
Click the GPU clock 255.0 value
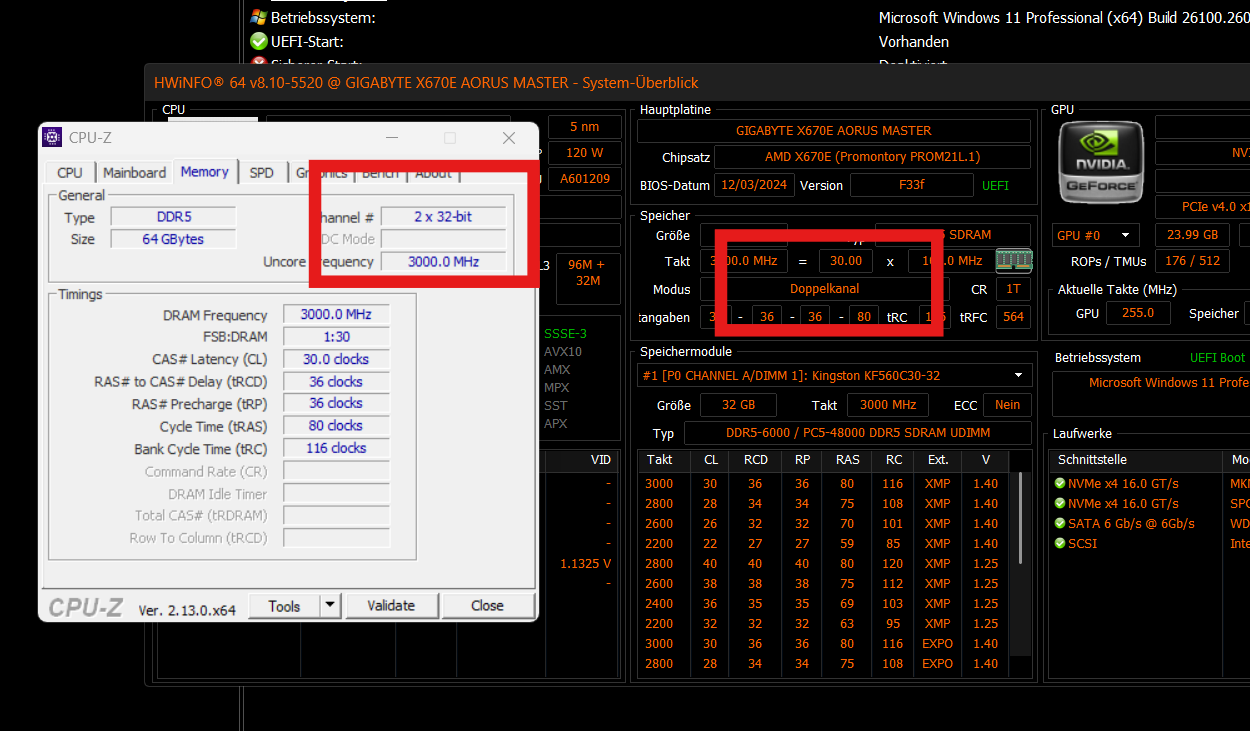1138,313
